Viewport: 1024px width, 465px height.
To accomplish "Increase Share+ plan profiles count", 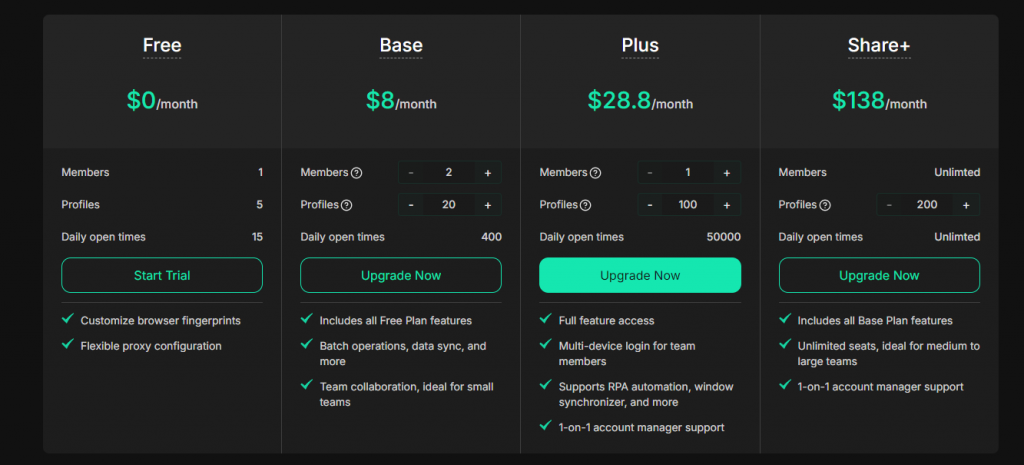I will pos(966,205).
